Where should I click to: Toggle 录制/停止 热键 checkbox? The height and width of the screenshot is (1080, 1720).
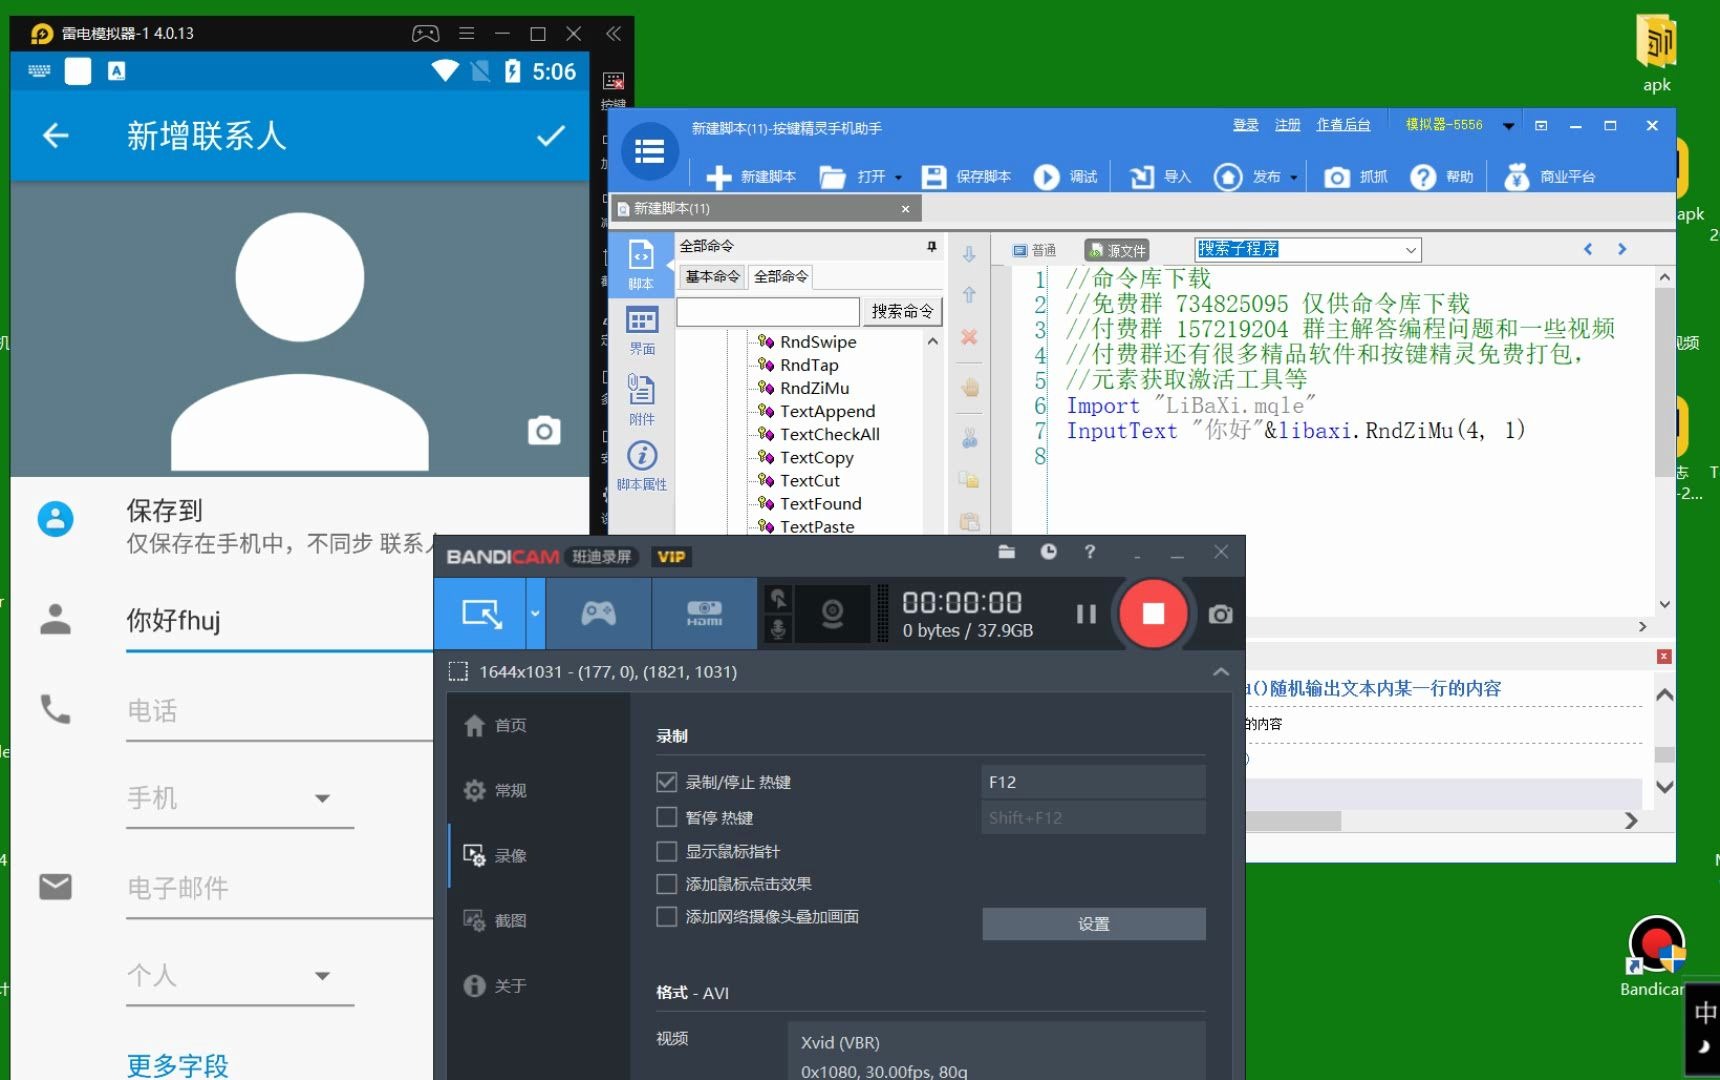click(x=667, y=782)
